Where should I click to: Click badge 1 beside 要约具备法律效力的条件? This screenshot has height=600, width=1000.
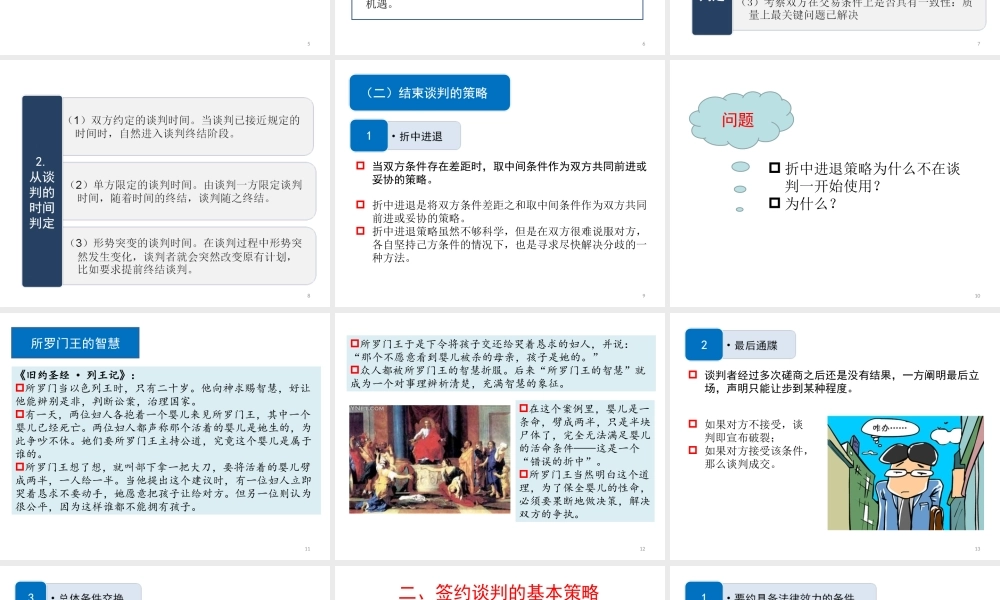pos(703,593)
